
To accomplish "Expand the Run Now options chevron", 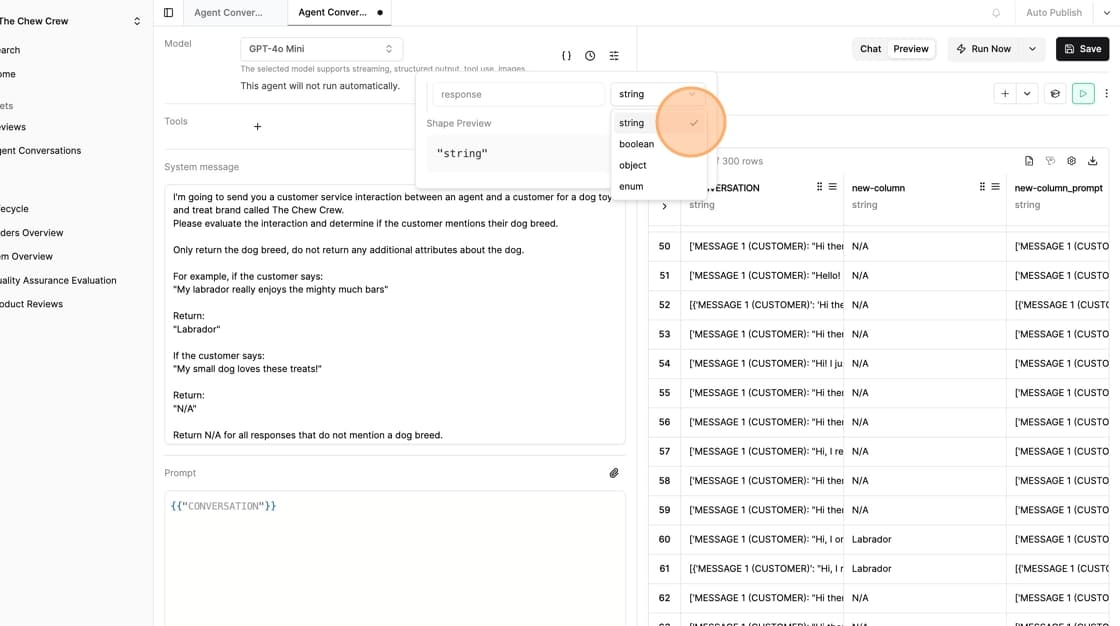I will coord(1033,49).
